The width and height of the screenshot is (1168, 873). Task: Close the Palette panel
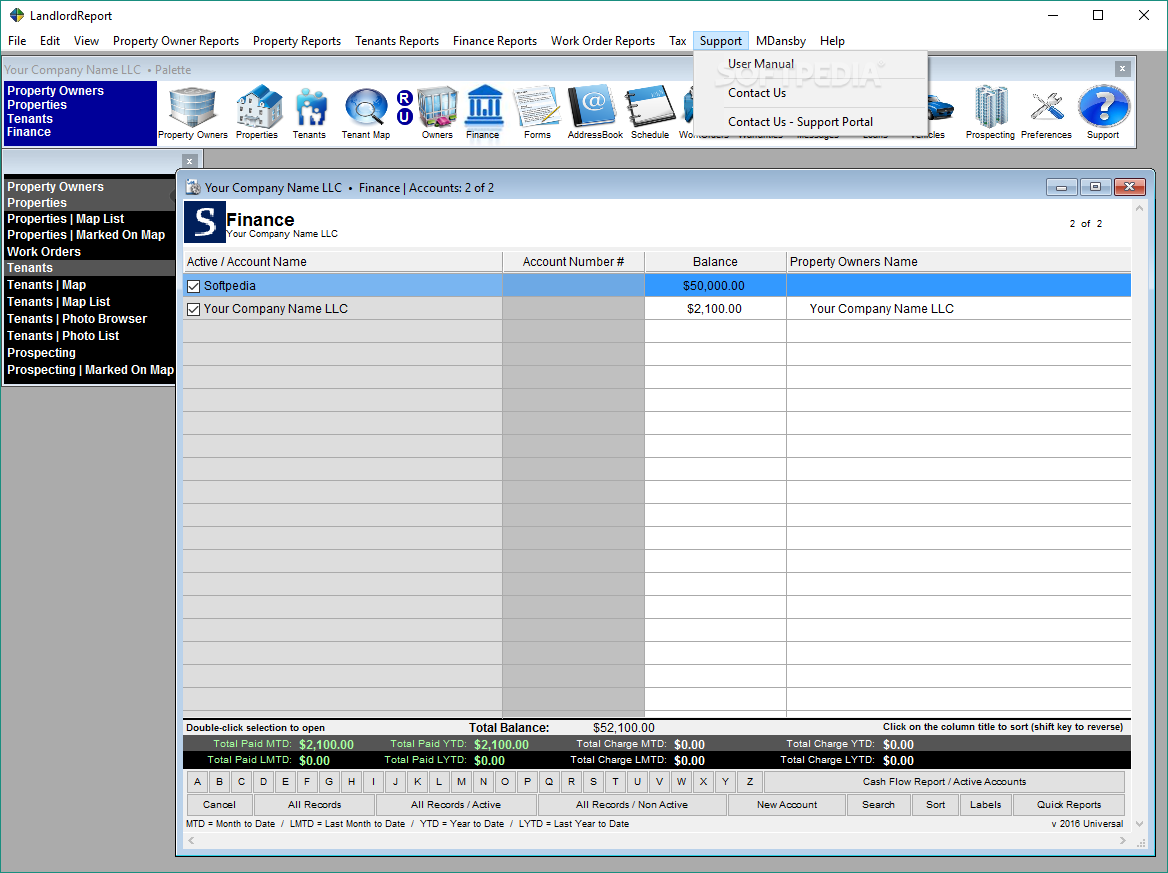[1123, 69]
